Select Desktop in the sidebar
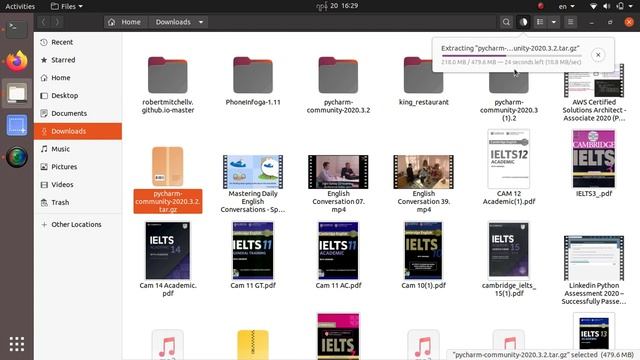Viewport: 640px width, 360px height. coord(78,96)
